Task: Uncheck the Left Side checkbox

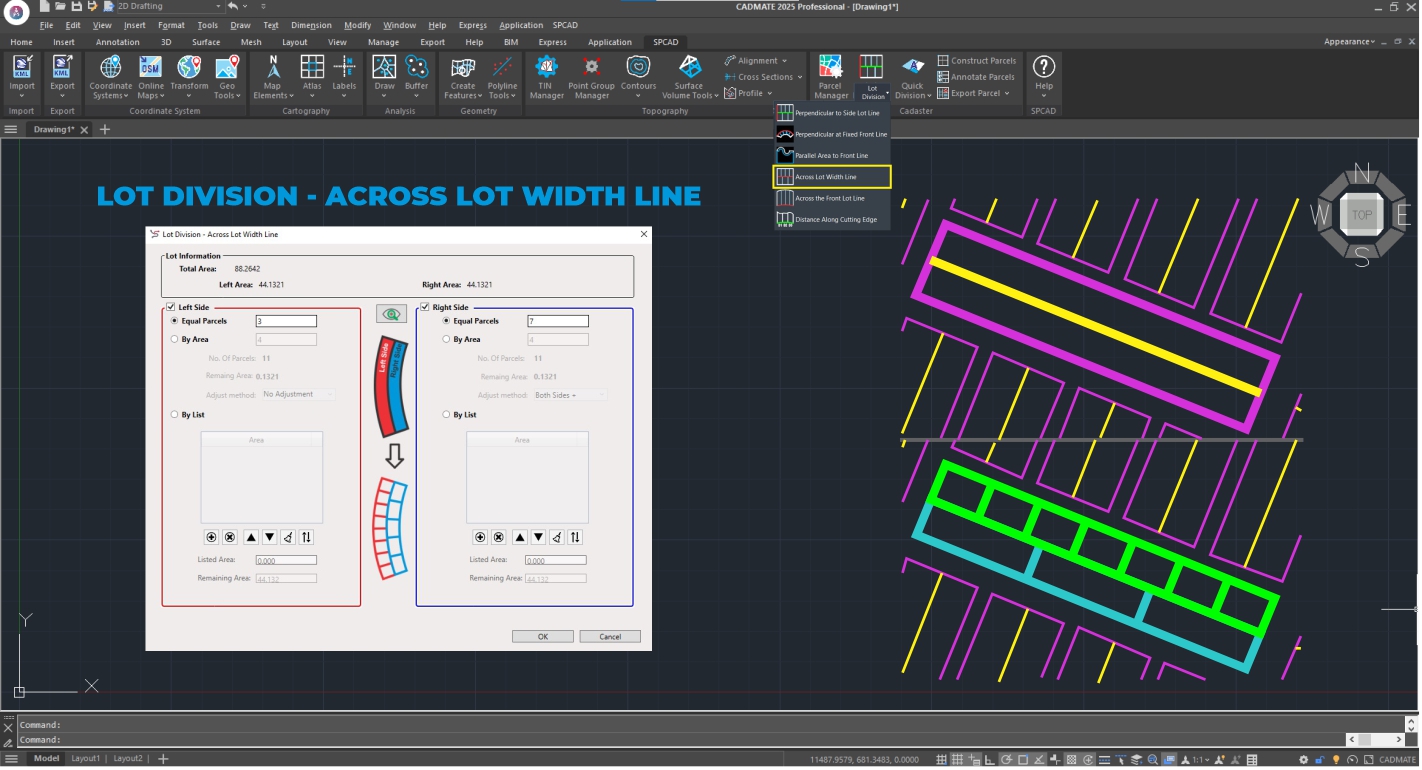Action: [x=171, y=307]
